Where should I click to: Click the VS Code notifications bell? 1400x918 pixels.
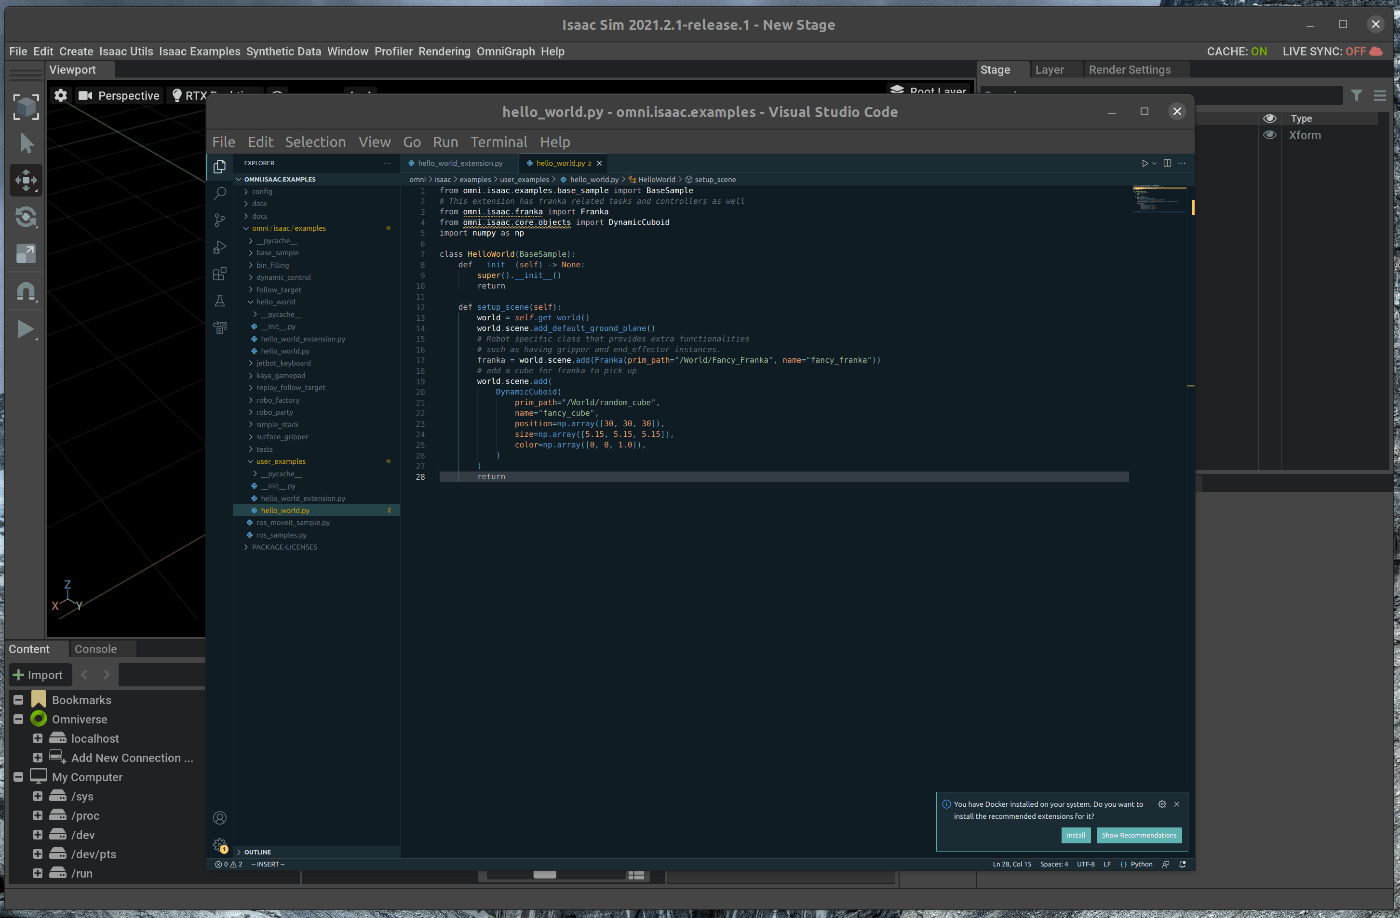tap(1183, 864)
